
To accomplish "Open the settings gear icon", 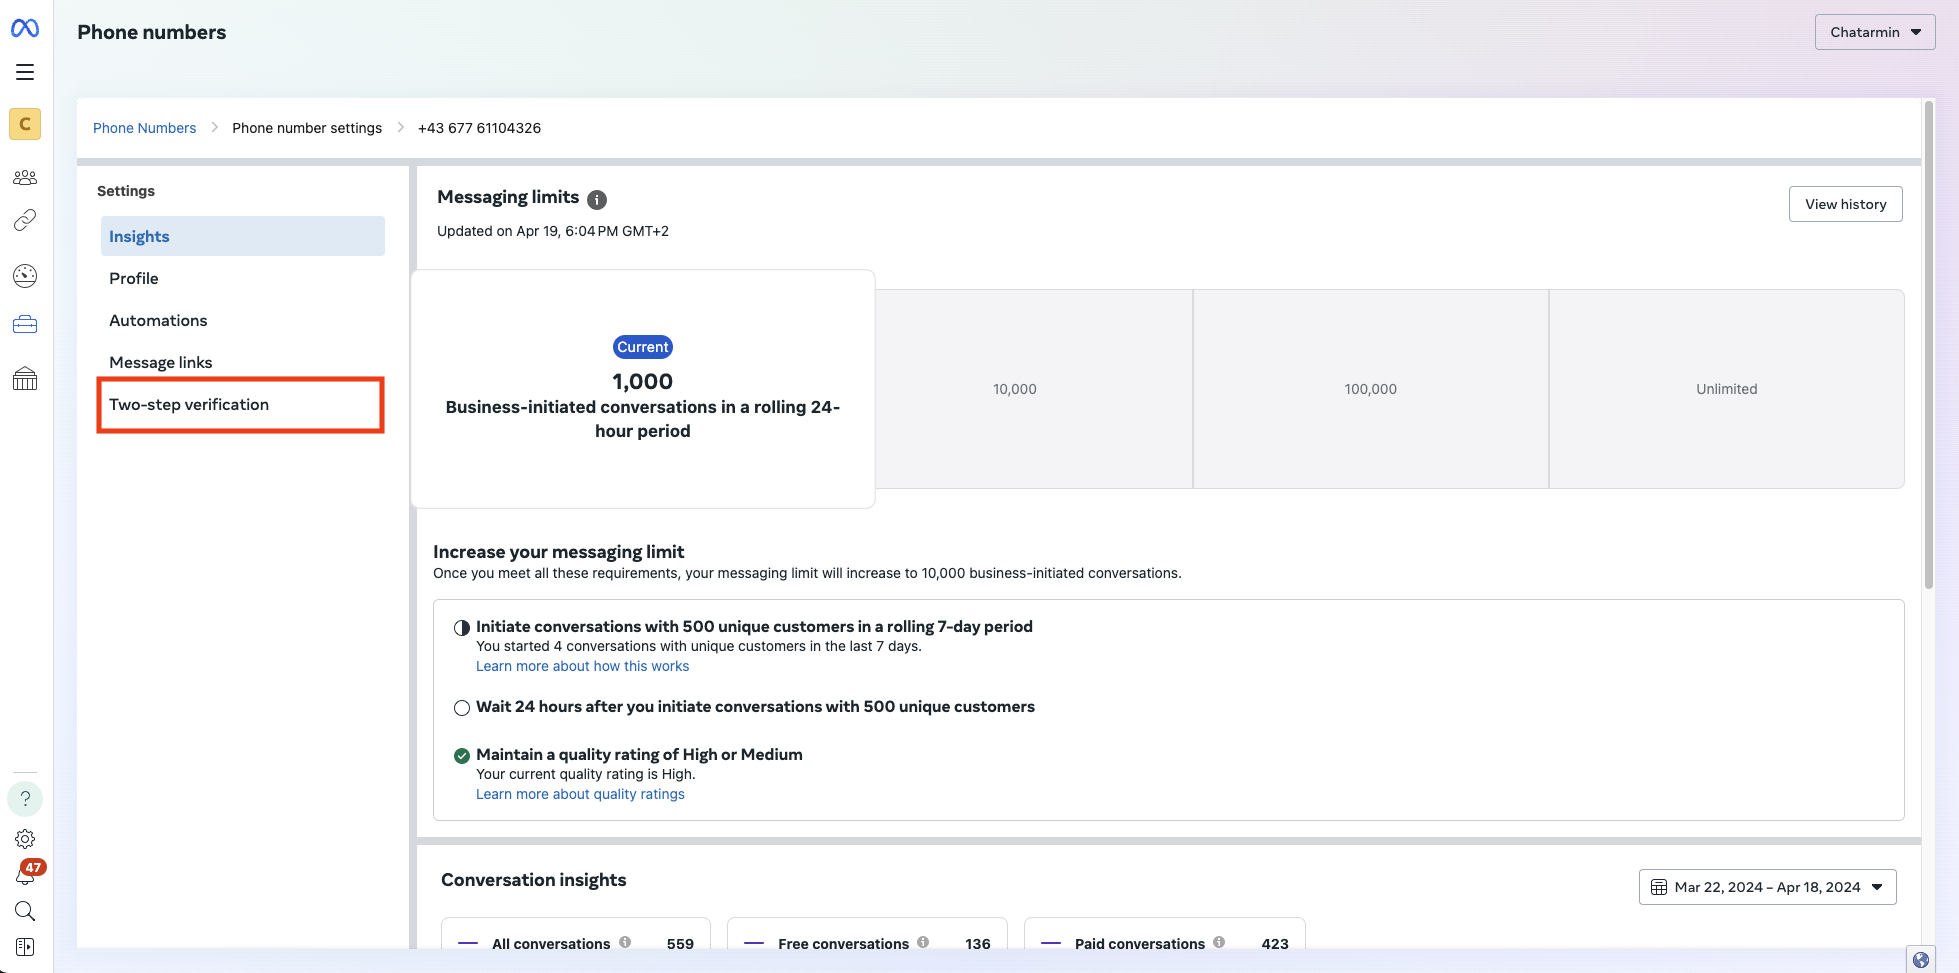I will [x=25, y=839].
